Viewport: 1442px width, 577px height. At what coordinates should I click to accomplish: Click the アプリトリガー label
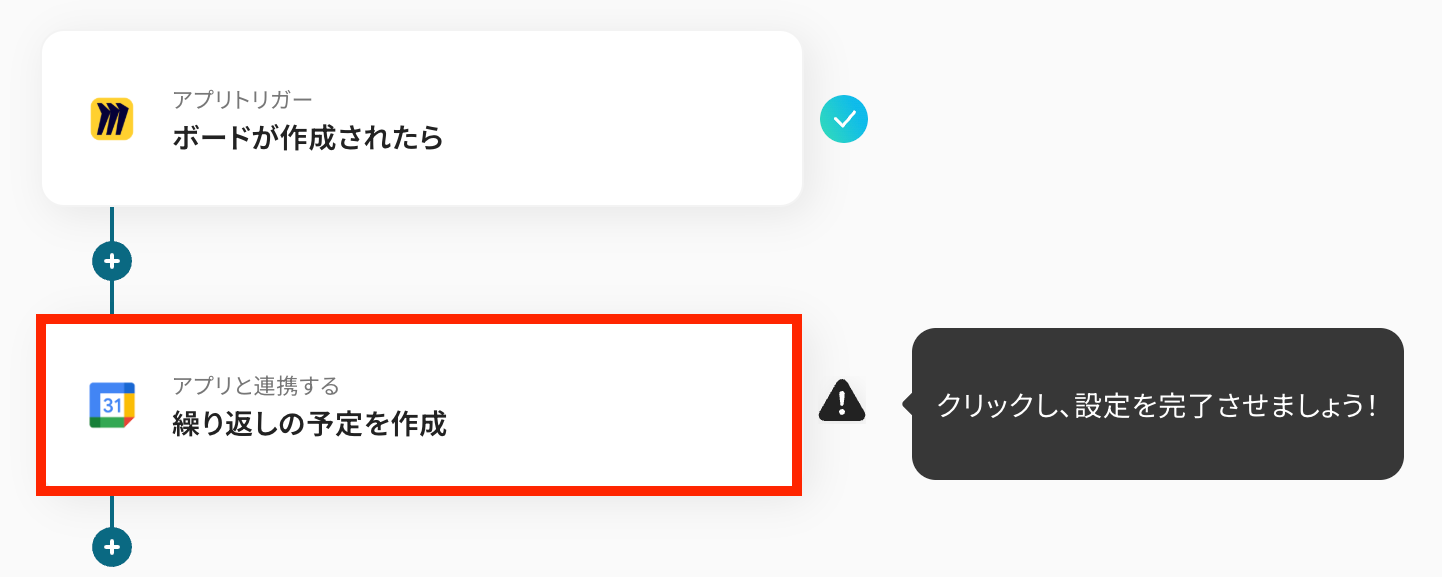click(243, 99)
